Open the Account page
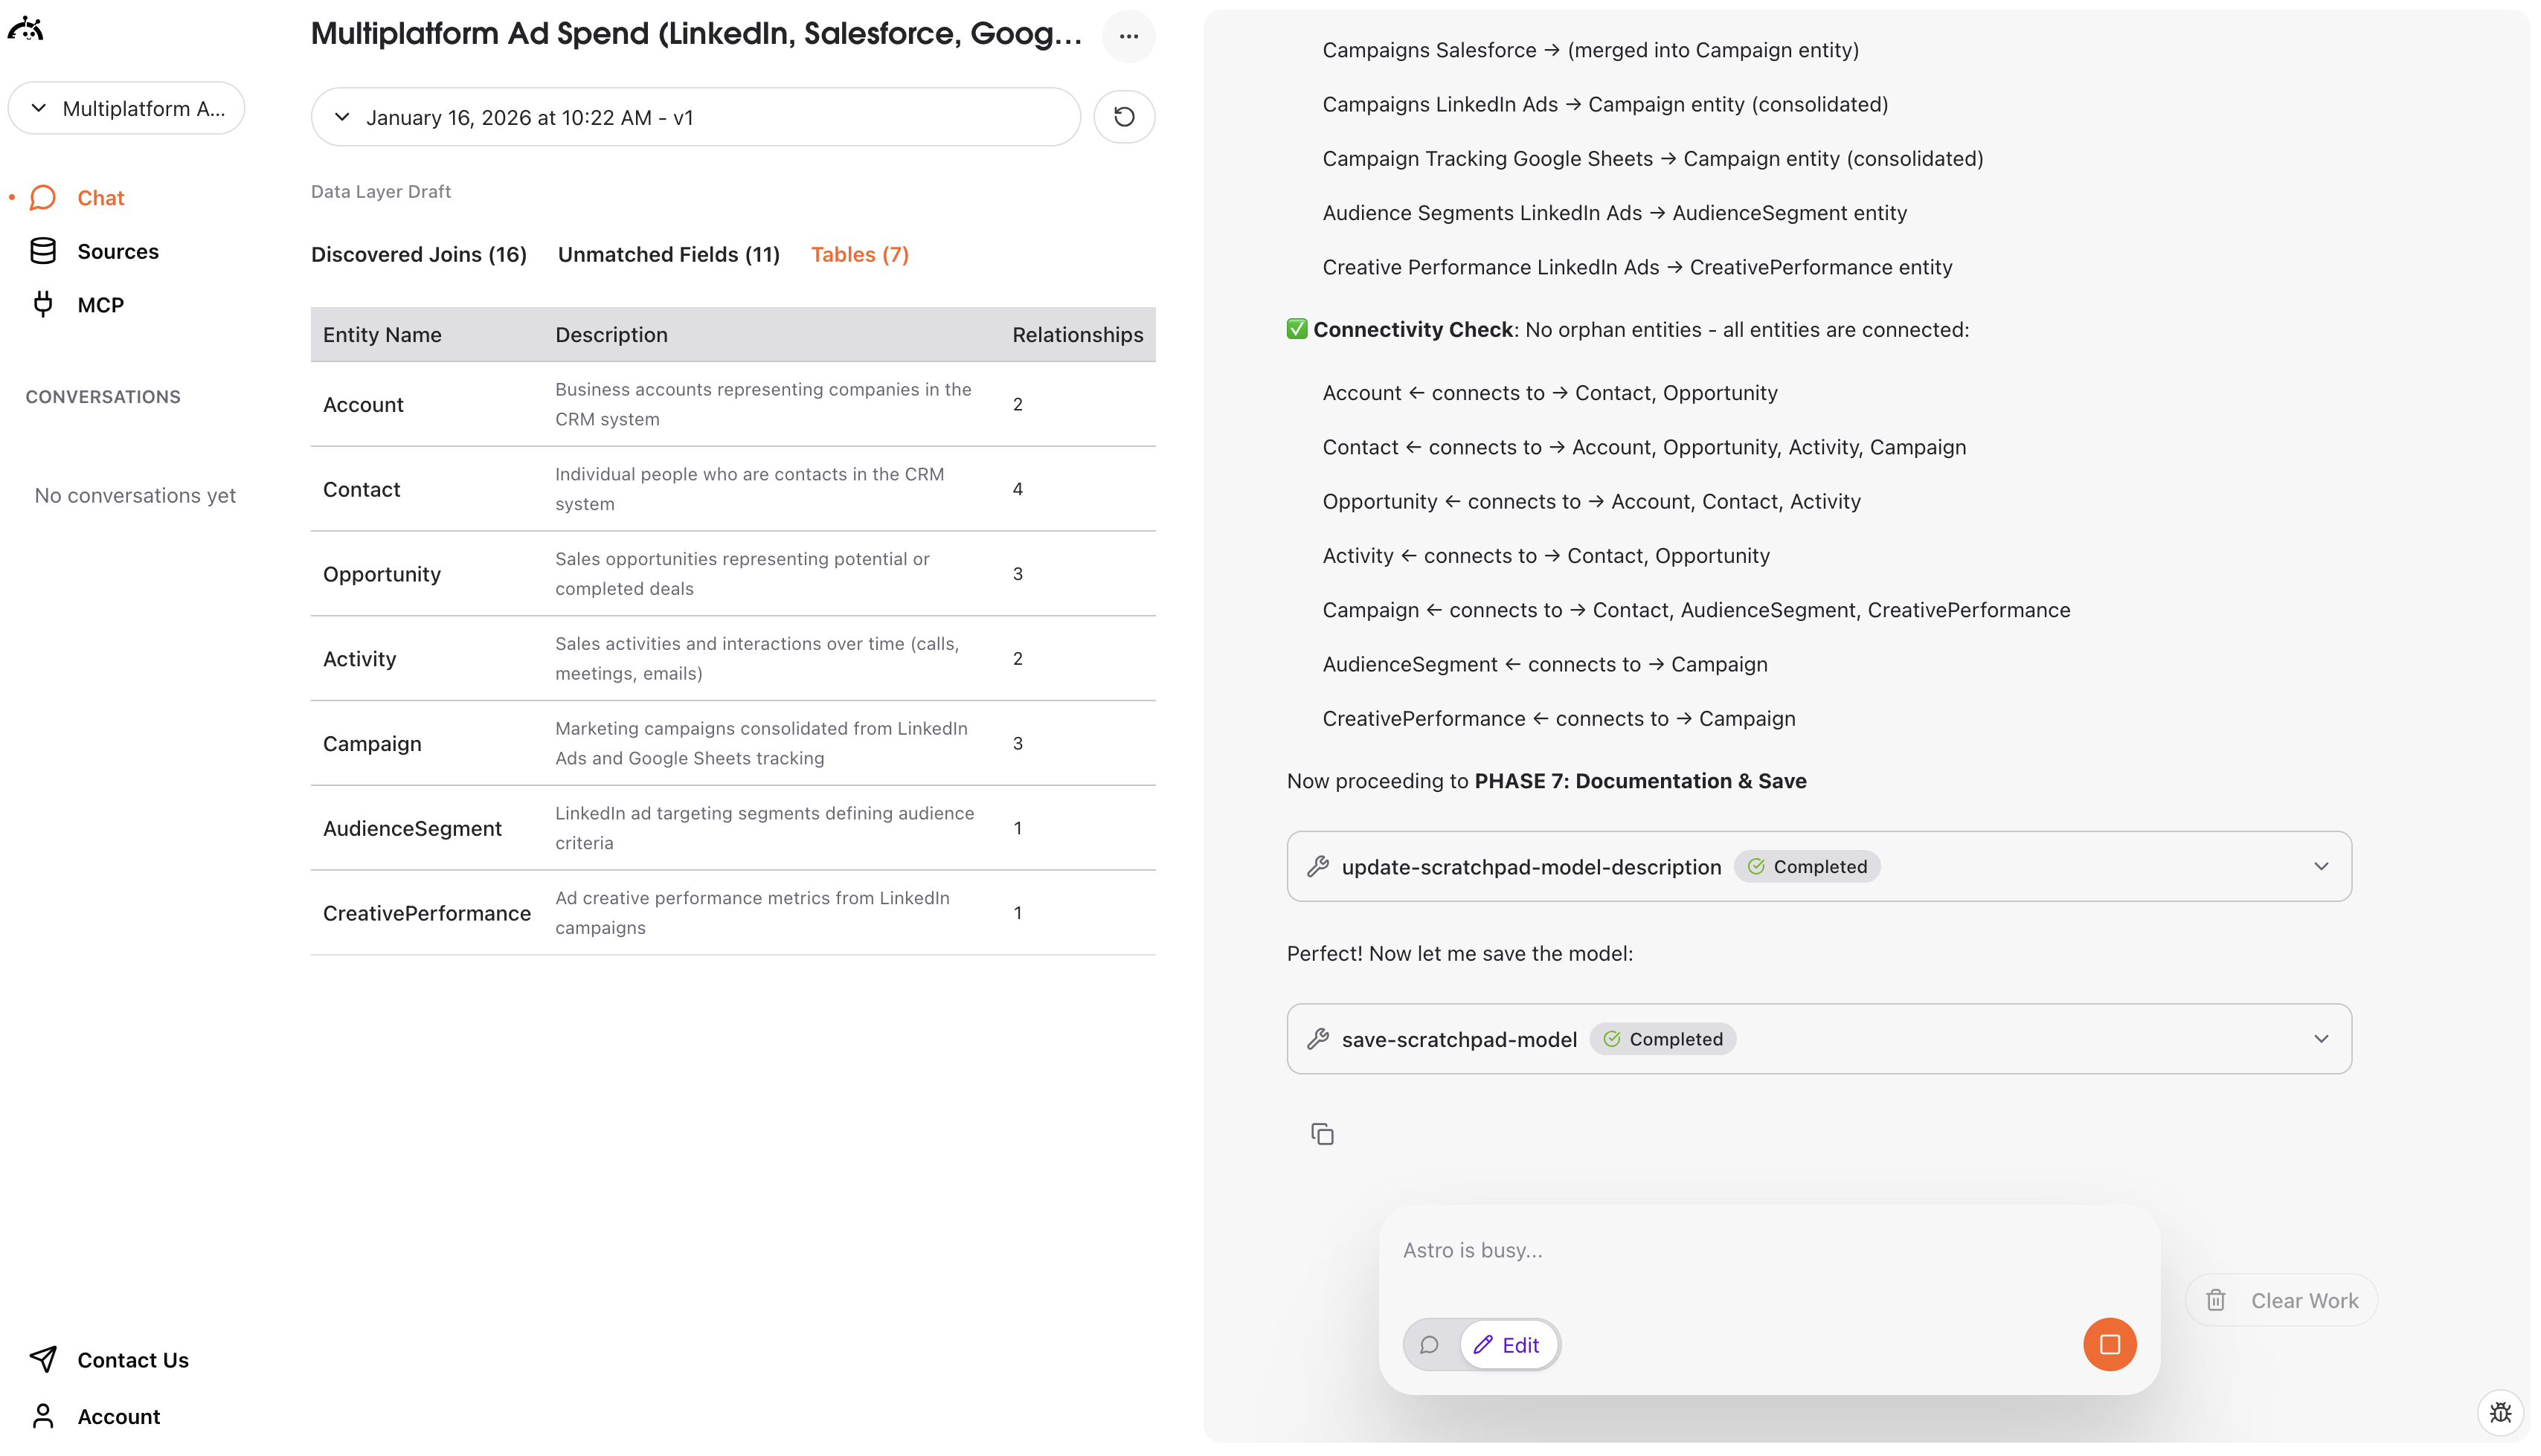The image size is (2541, 1456). click(x=119, y=1416)
